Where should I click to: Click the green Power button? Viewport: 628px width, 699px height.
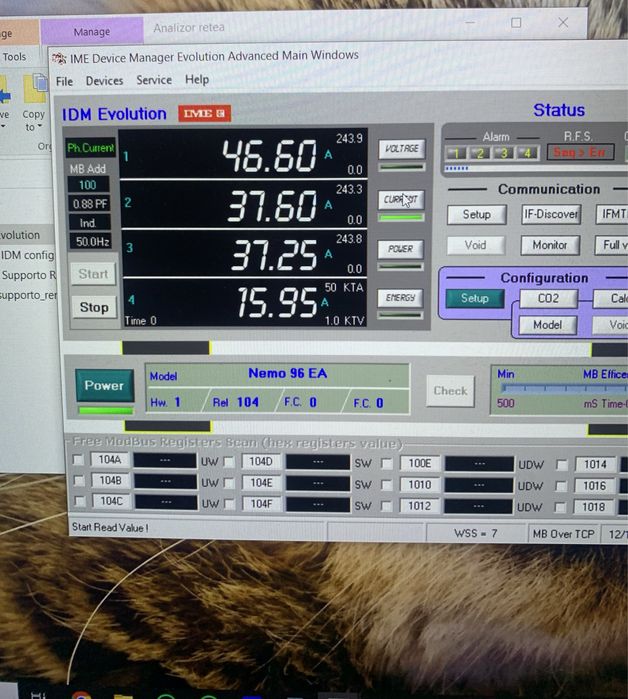pos(104,386)
